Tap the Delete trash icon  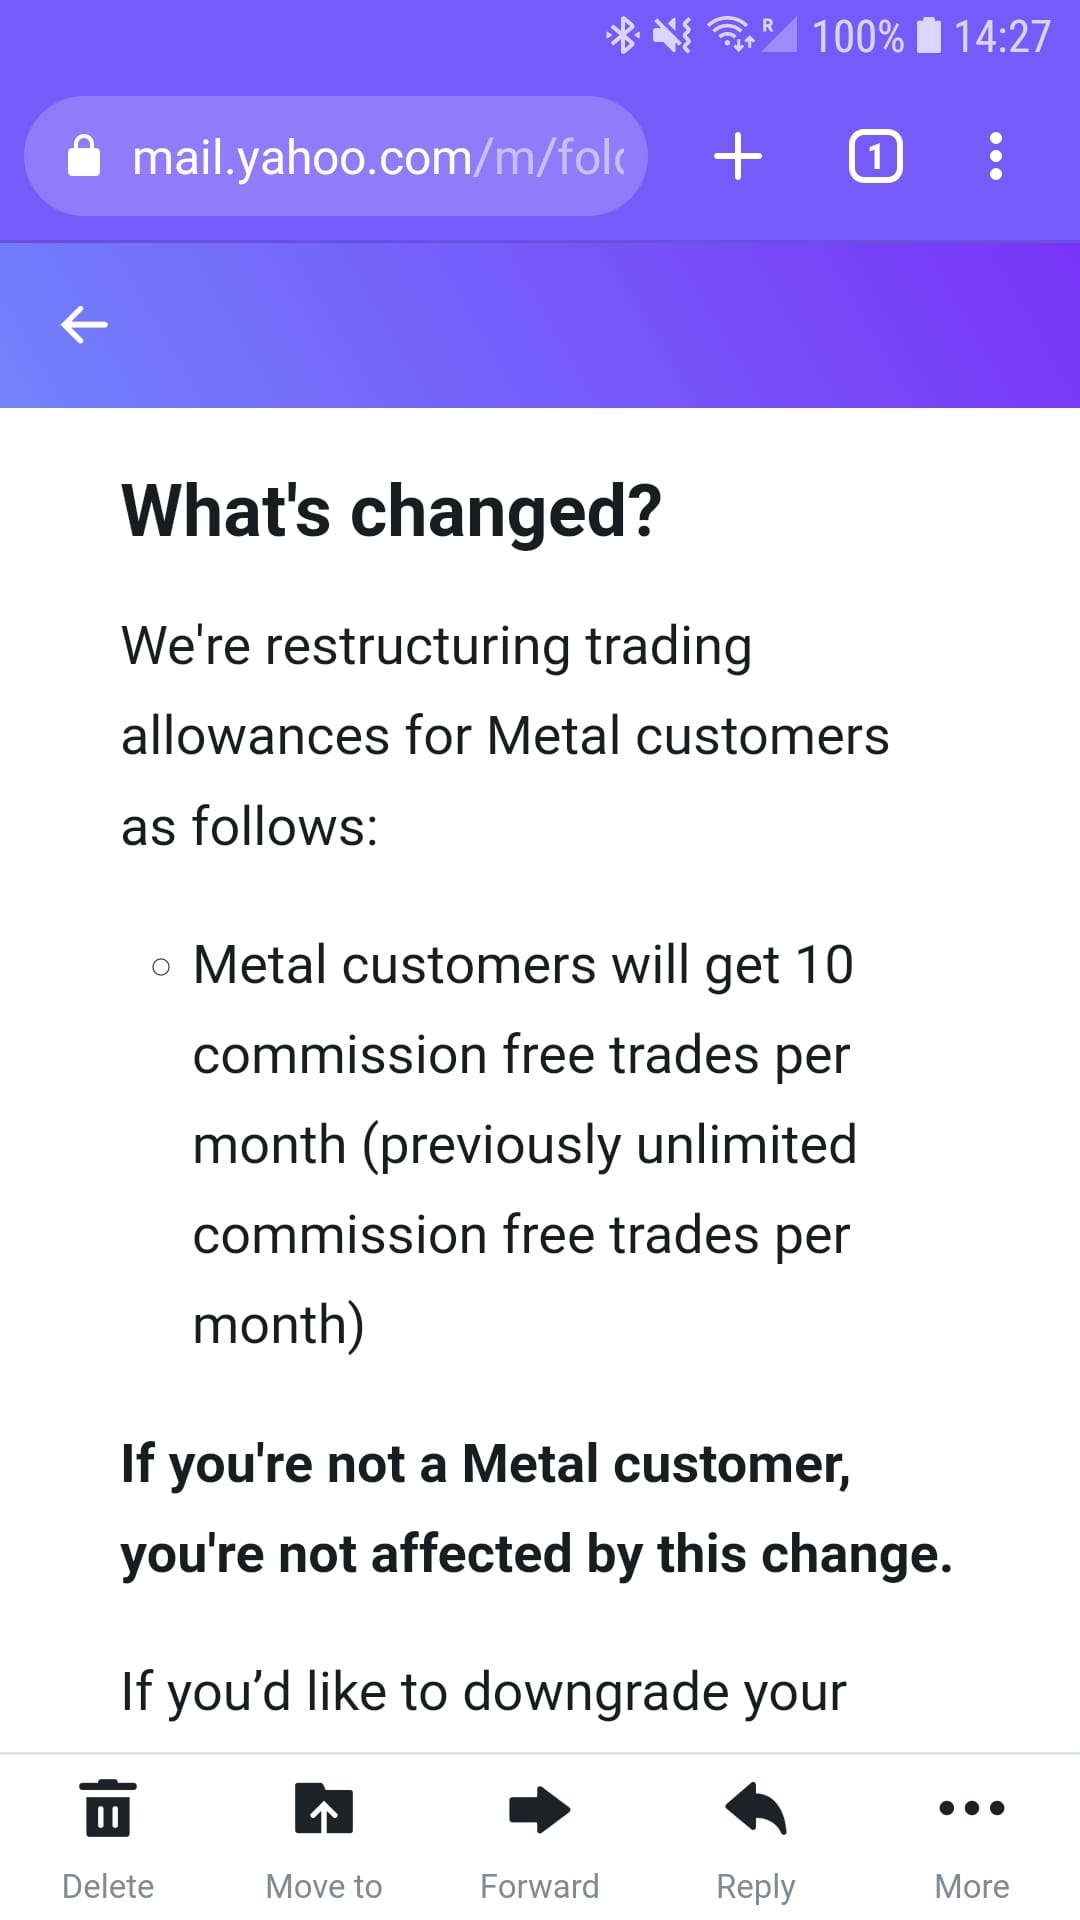pyautogui.click(x=108, y=1808)
